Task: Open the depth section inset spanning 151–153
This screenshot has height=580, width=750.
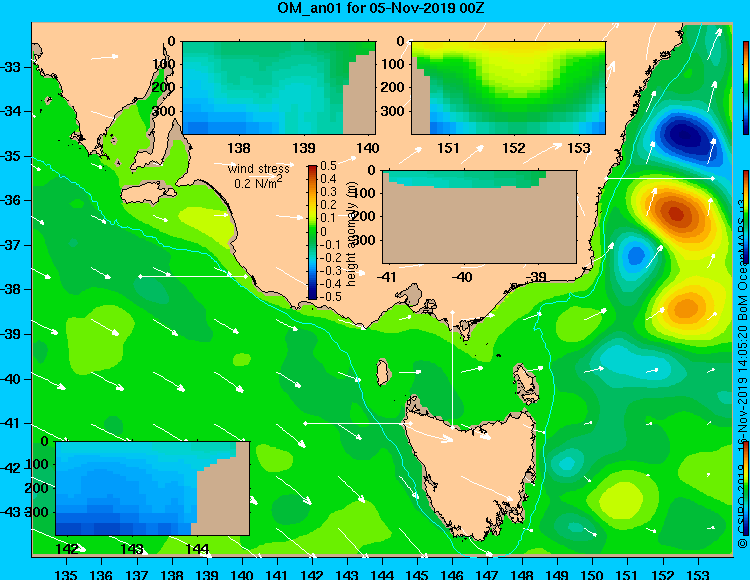Action: [x=508, y=88]
